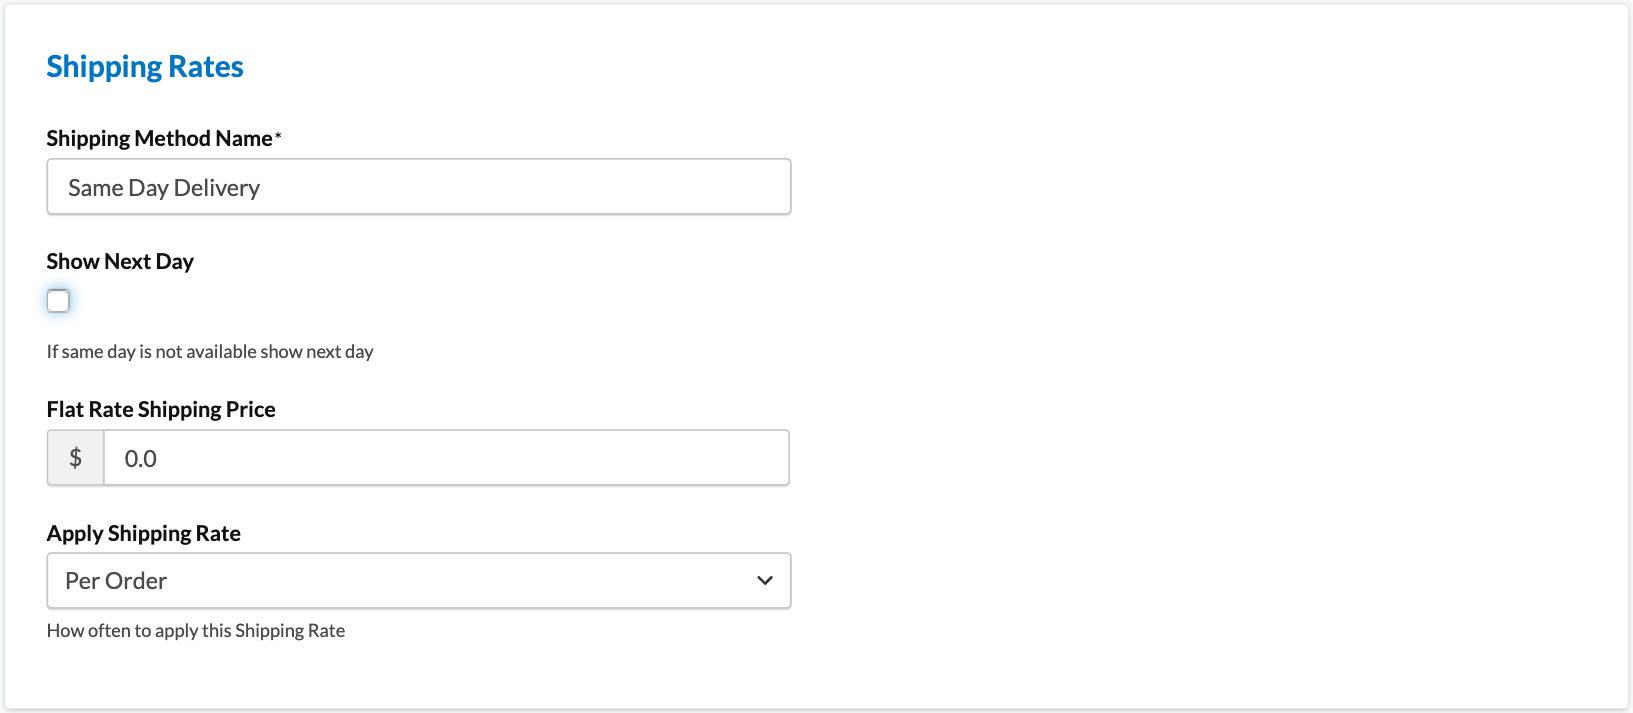Viewport: 1633px width, 713px height.
Task: Click the dollar sign prefix icon
Action: (x=75, y=458)
